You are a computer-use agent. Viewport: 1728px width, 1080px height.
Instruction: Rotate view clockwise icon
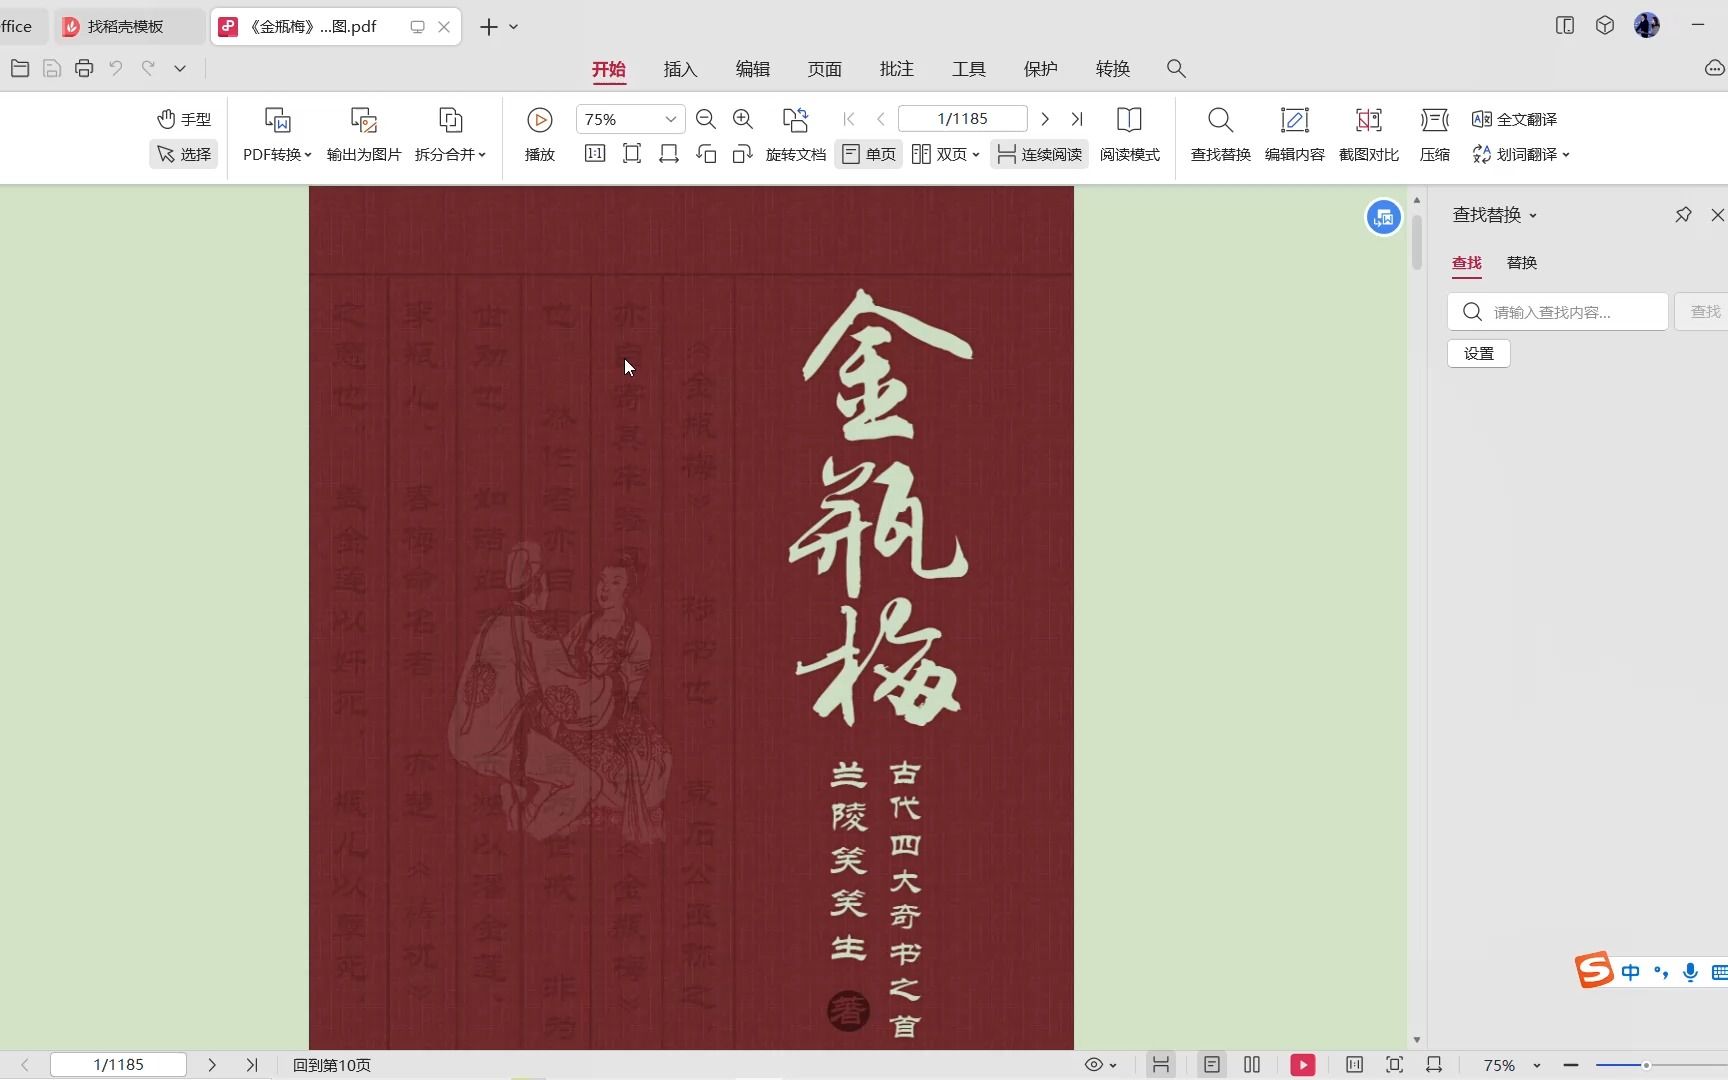point(742,154)
